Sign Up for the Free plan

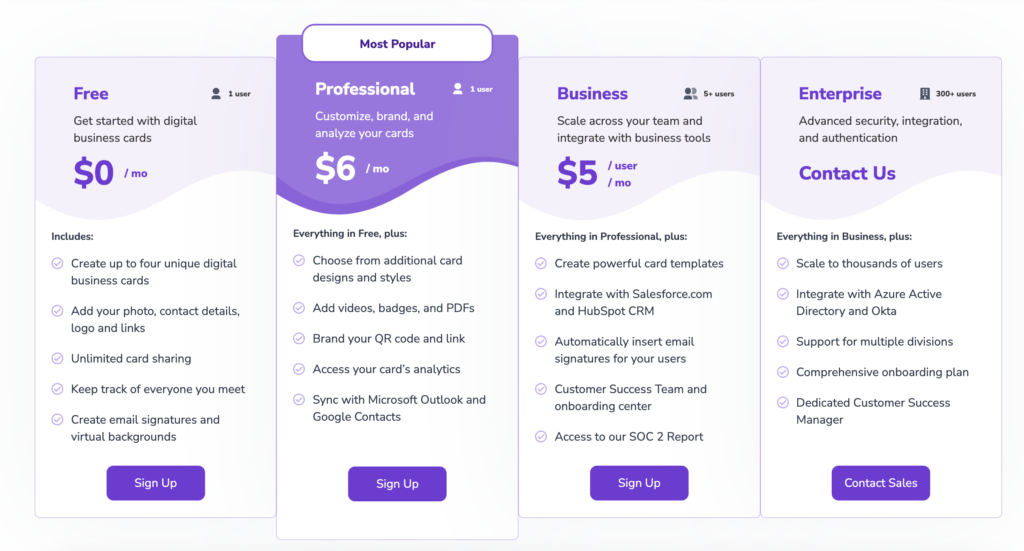click(x=155, y=483)
